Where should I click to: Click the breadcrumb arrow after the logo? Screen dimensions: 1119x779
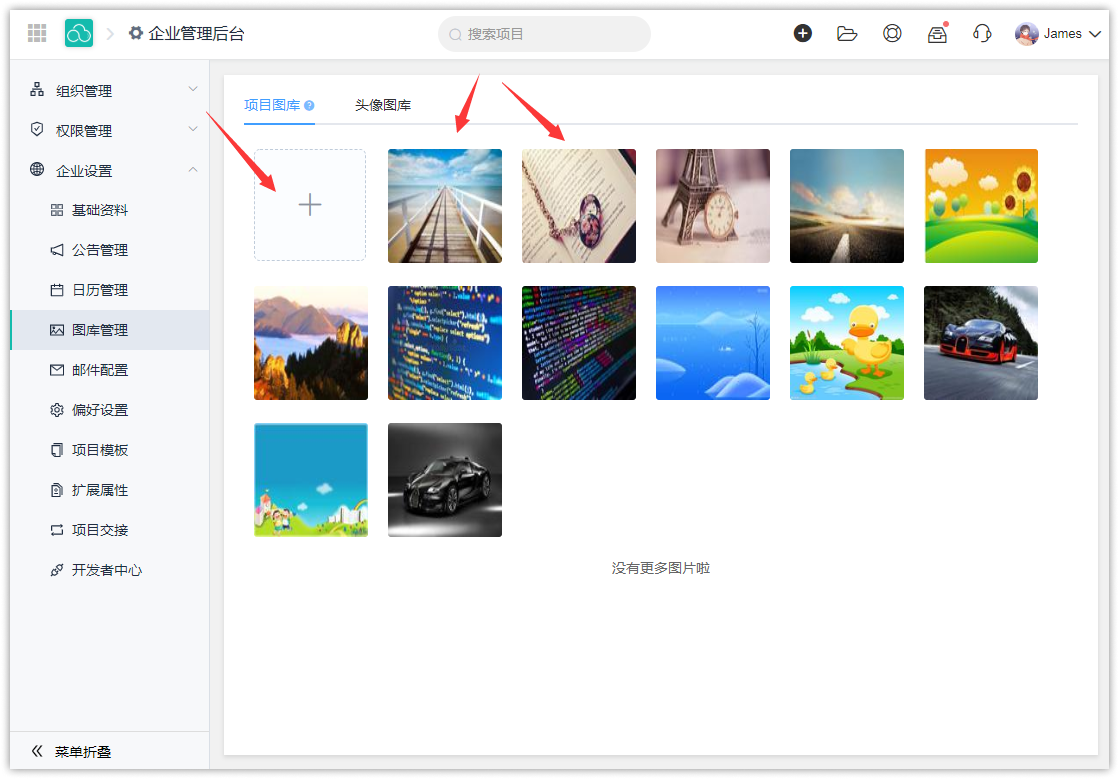(x=110, y=34)
